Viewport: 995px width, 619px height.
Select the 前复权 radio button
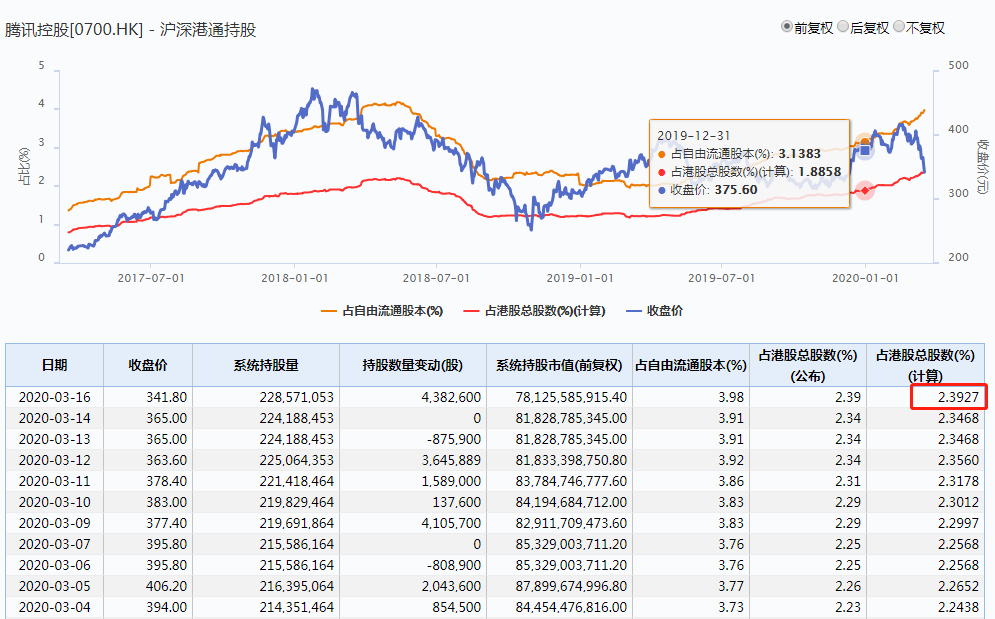[x=787, y=27]
